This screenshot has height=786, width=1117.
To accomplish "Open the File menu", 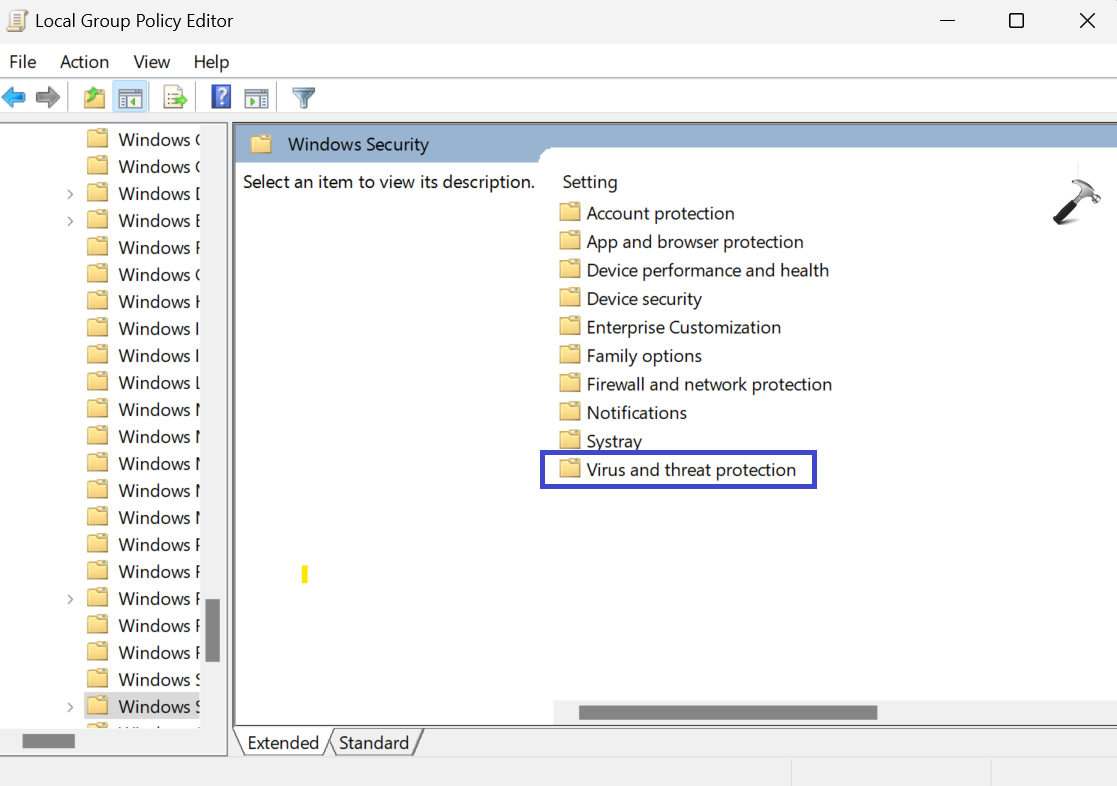I will pyautogui.click(x=23, y=62).
